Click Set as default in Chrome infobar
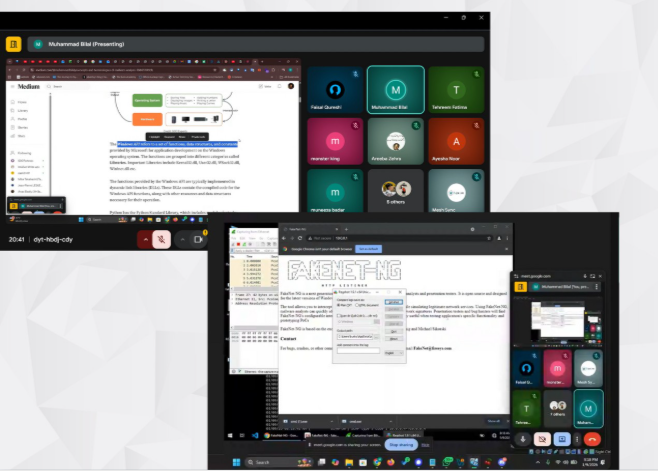 point(368,249)
